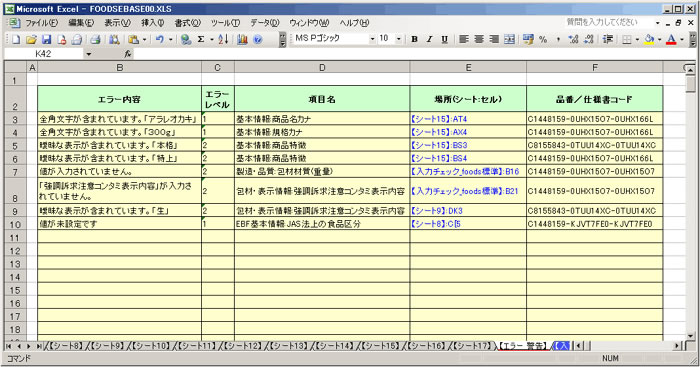Open the 表示(V) menu

click(117, 23)
